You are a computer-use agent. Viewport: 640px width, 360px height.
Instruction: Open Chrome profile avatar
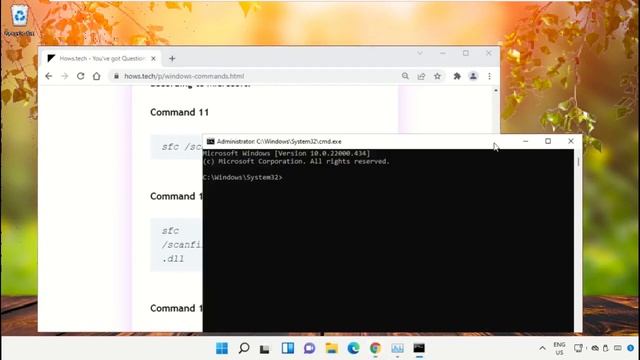coord(473,76)
